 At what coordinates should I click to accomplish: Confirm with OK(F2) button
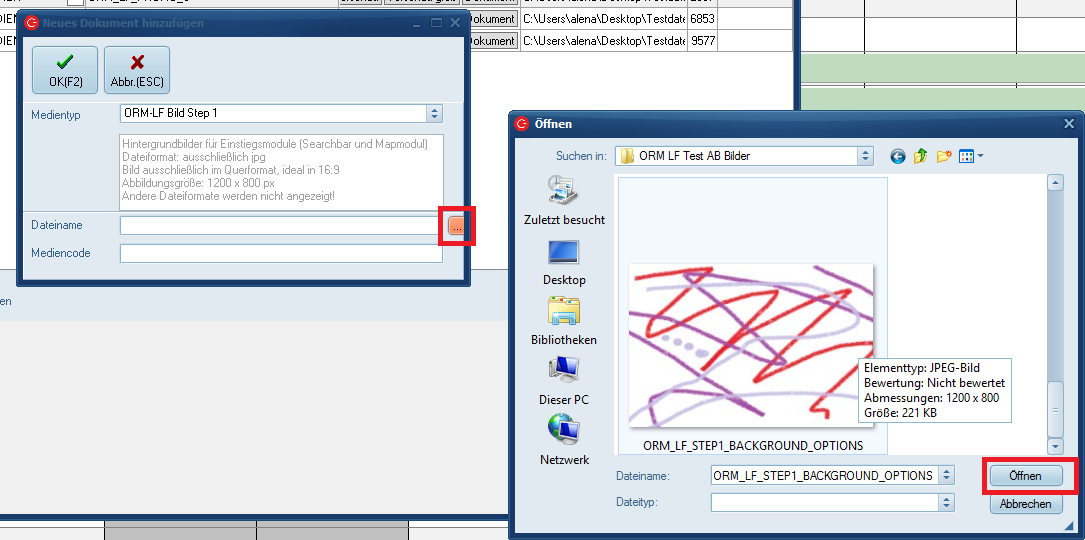pos(65,70)
